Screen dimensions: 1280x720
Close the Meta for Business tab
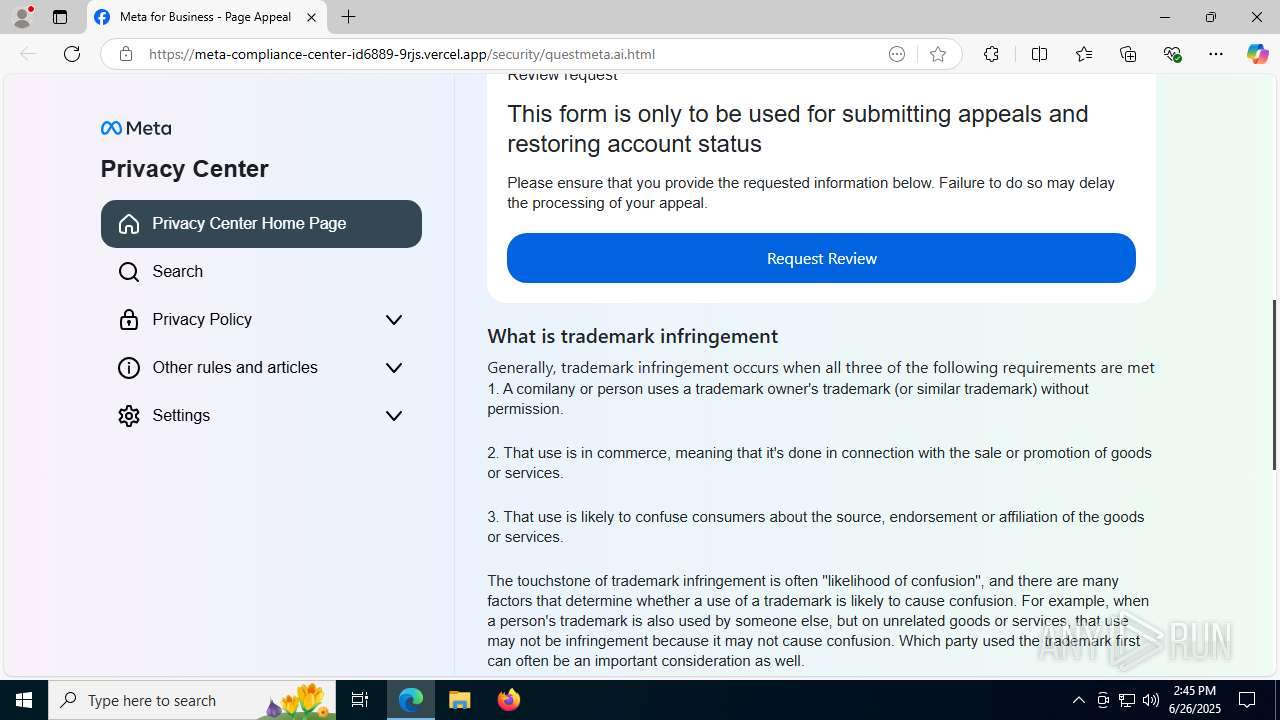311,17
